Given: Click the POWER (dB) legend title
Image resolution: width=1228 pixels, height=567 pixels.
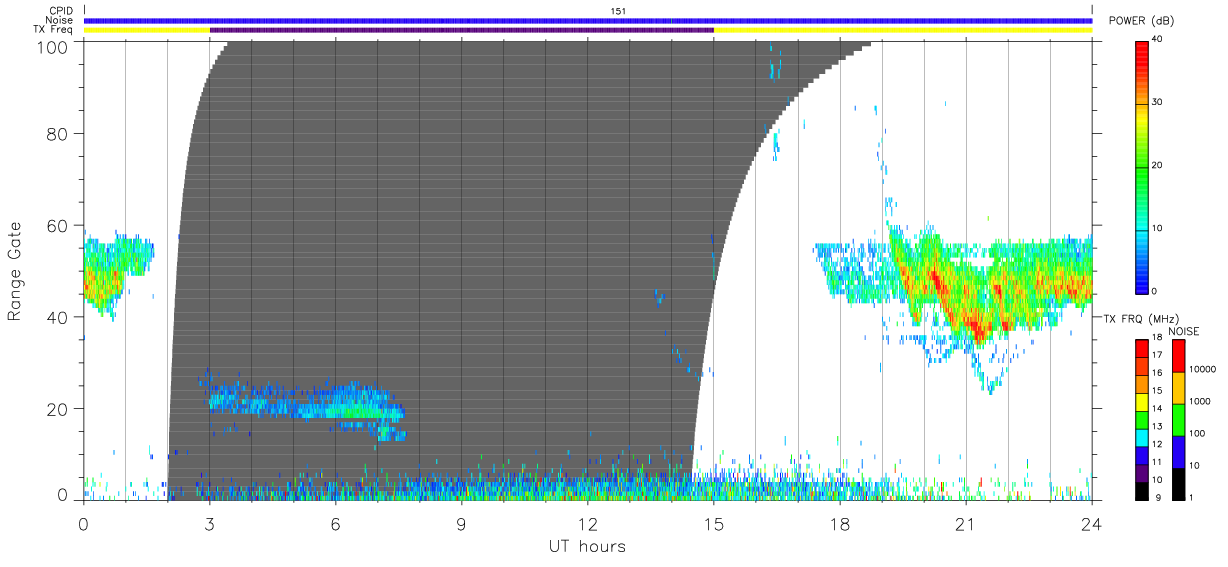Looking at the screenshot, I should coord(1140,21).
